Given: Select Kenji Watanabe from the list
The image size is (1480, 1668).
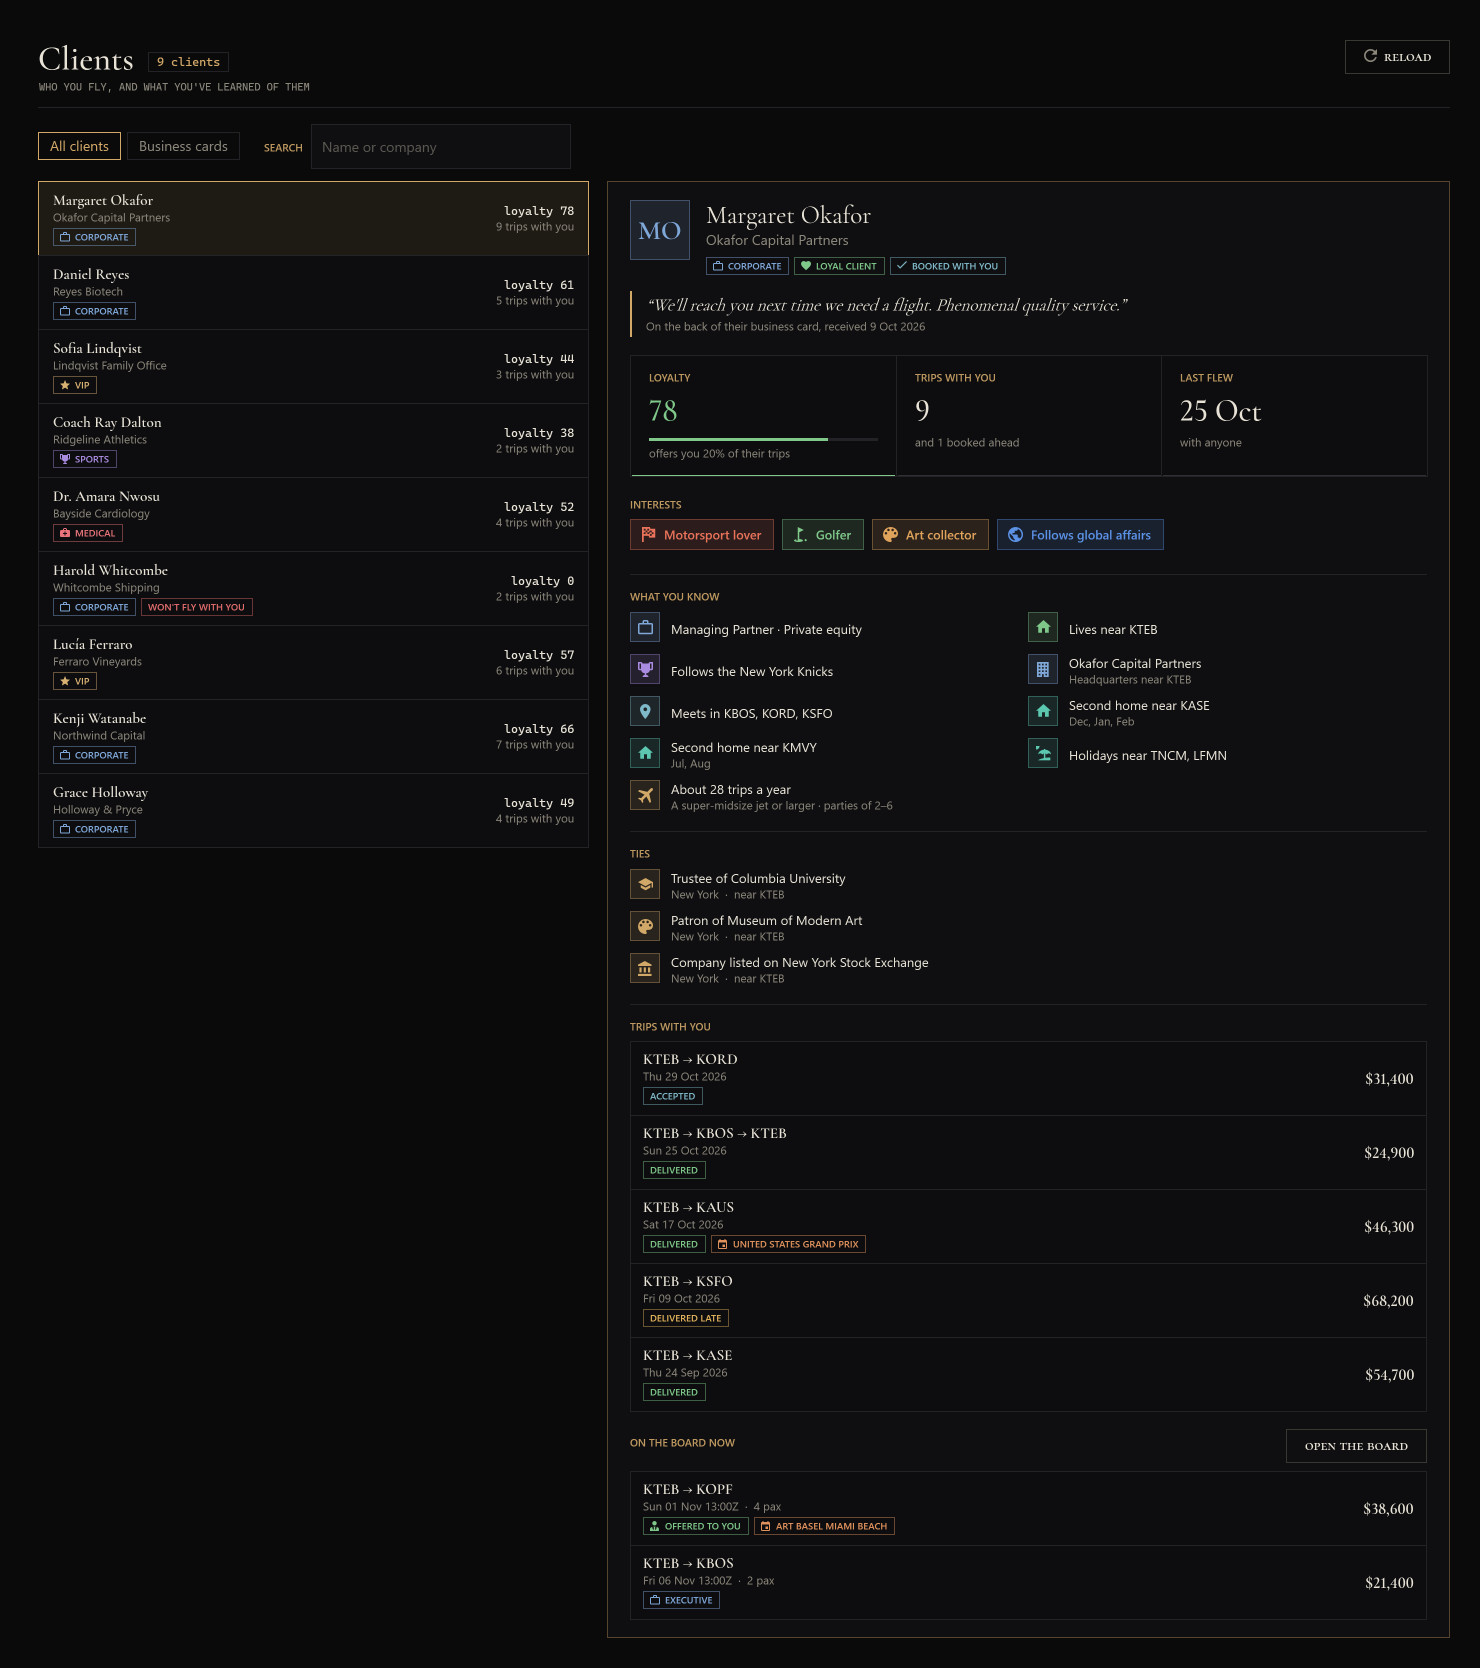Looking at the screenshot, I should pos(313,736).
